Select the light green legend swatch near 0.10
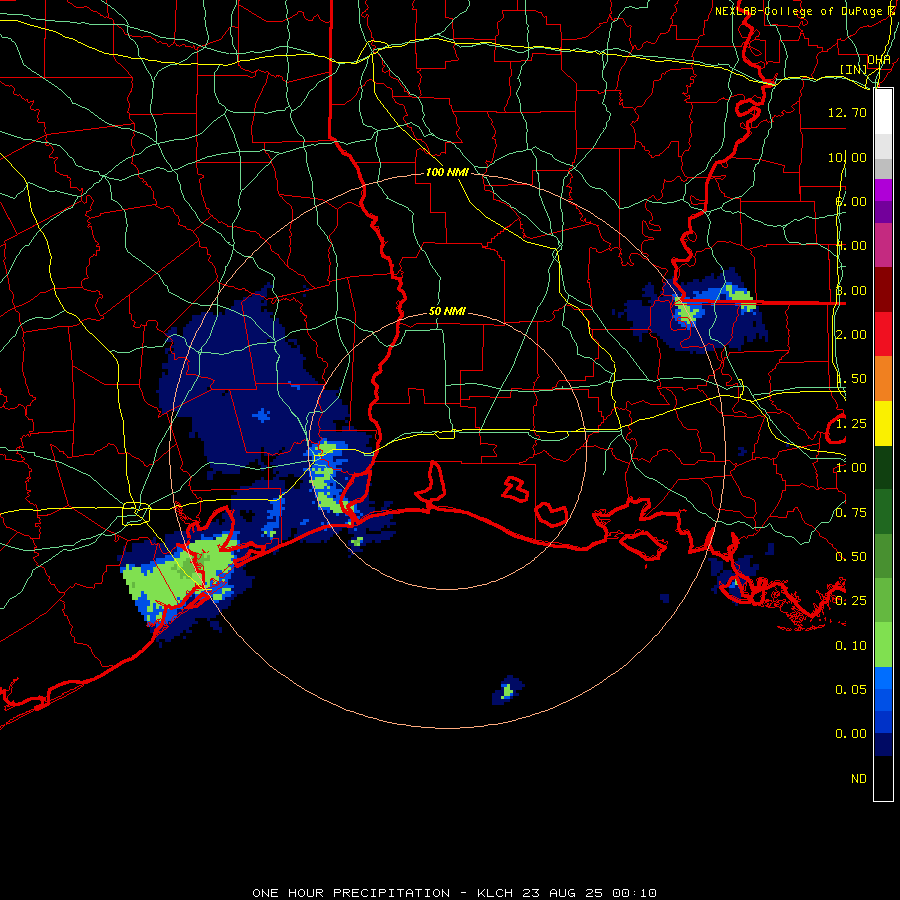 click(x=883, y=644)
